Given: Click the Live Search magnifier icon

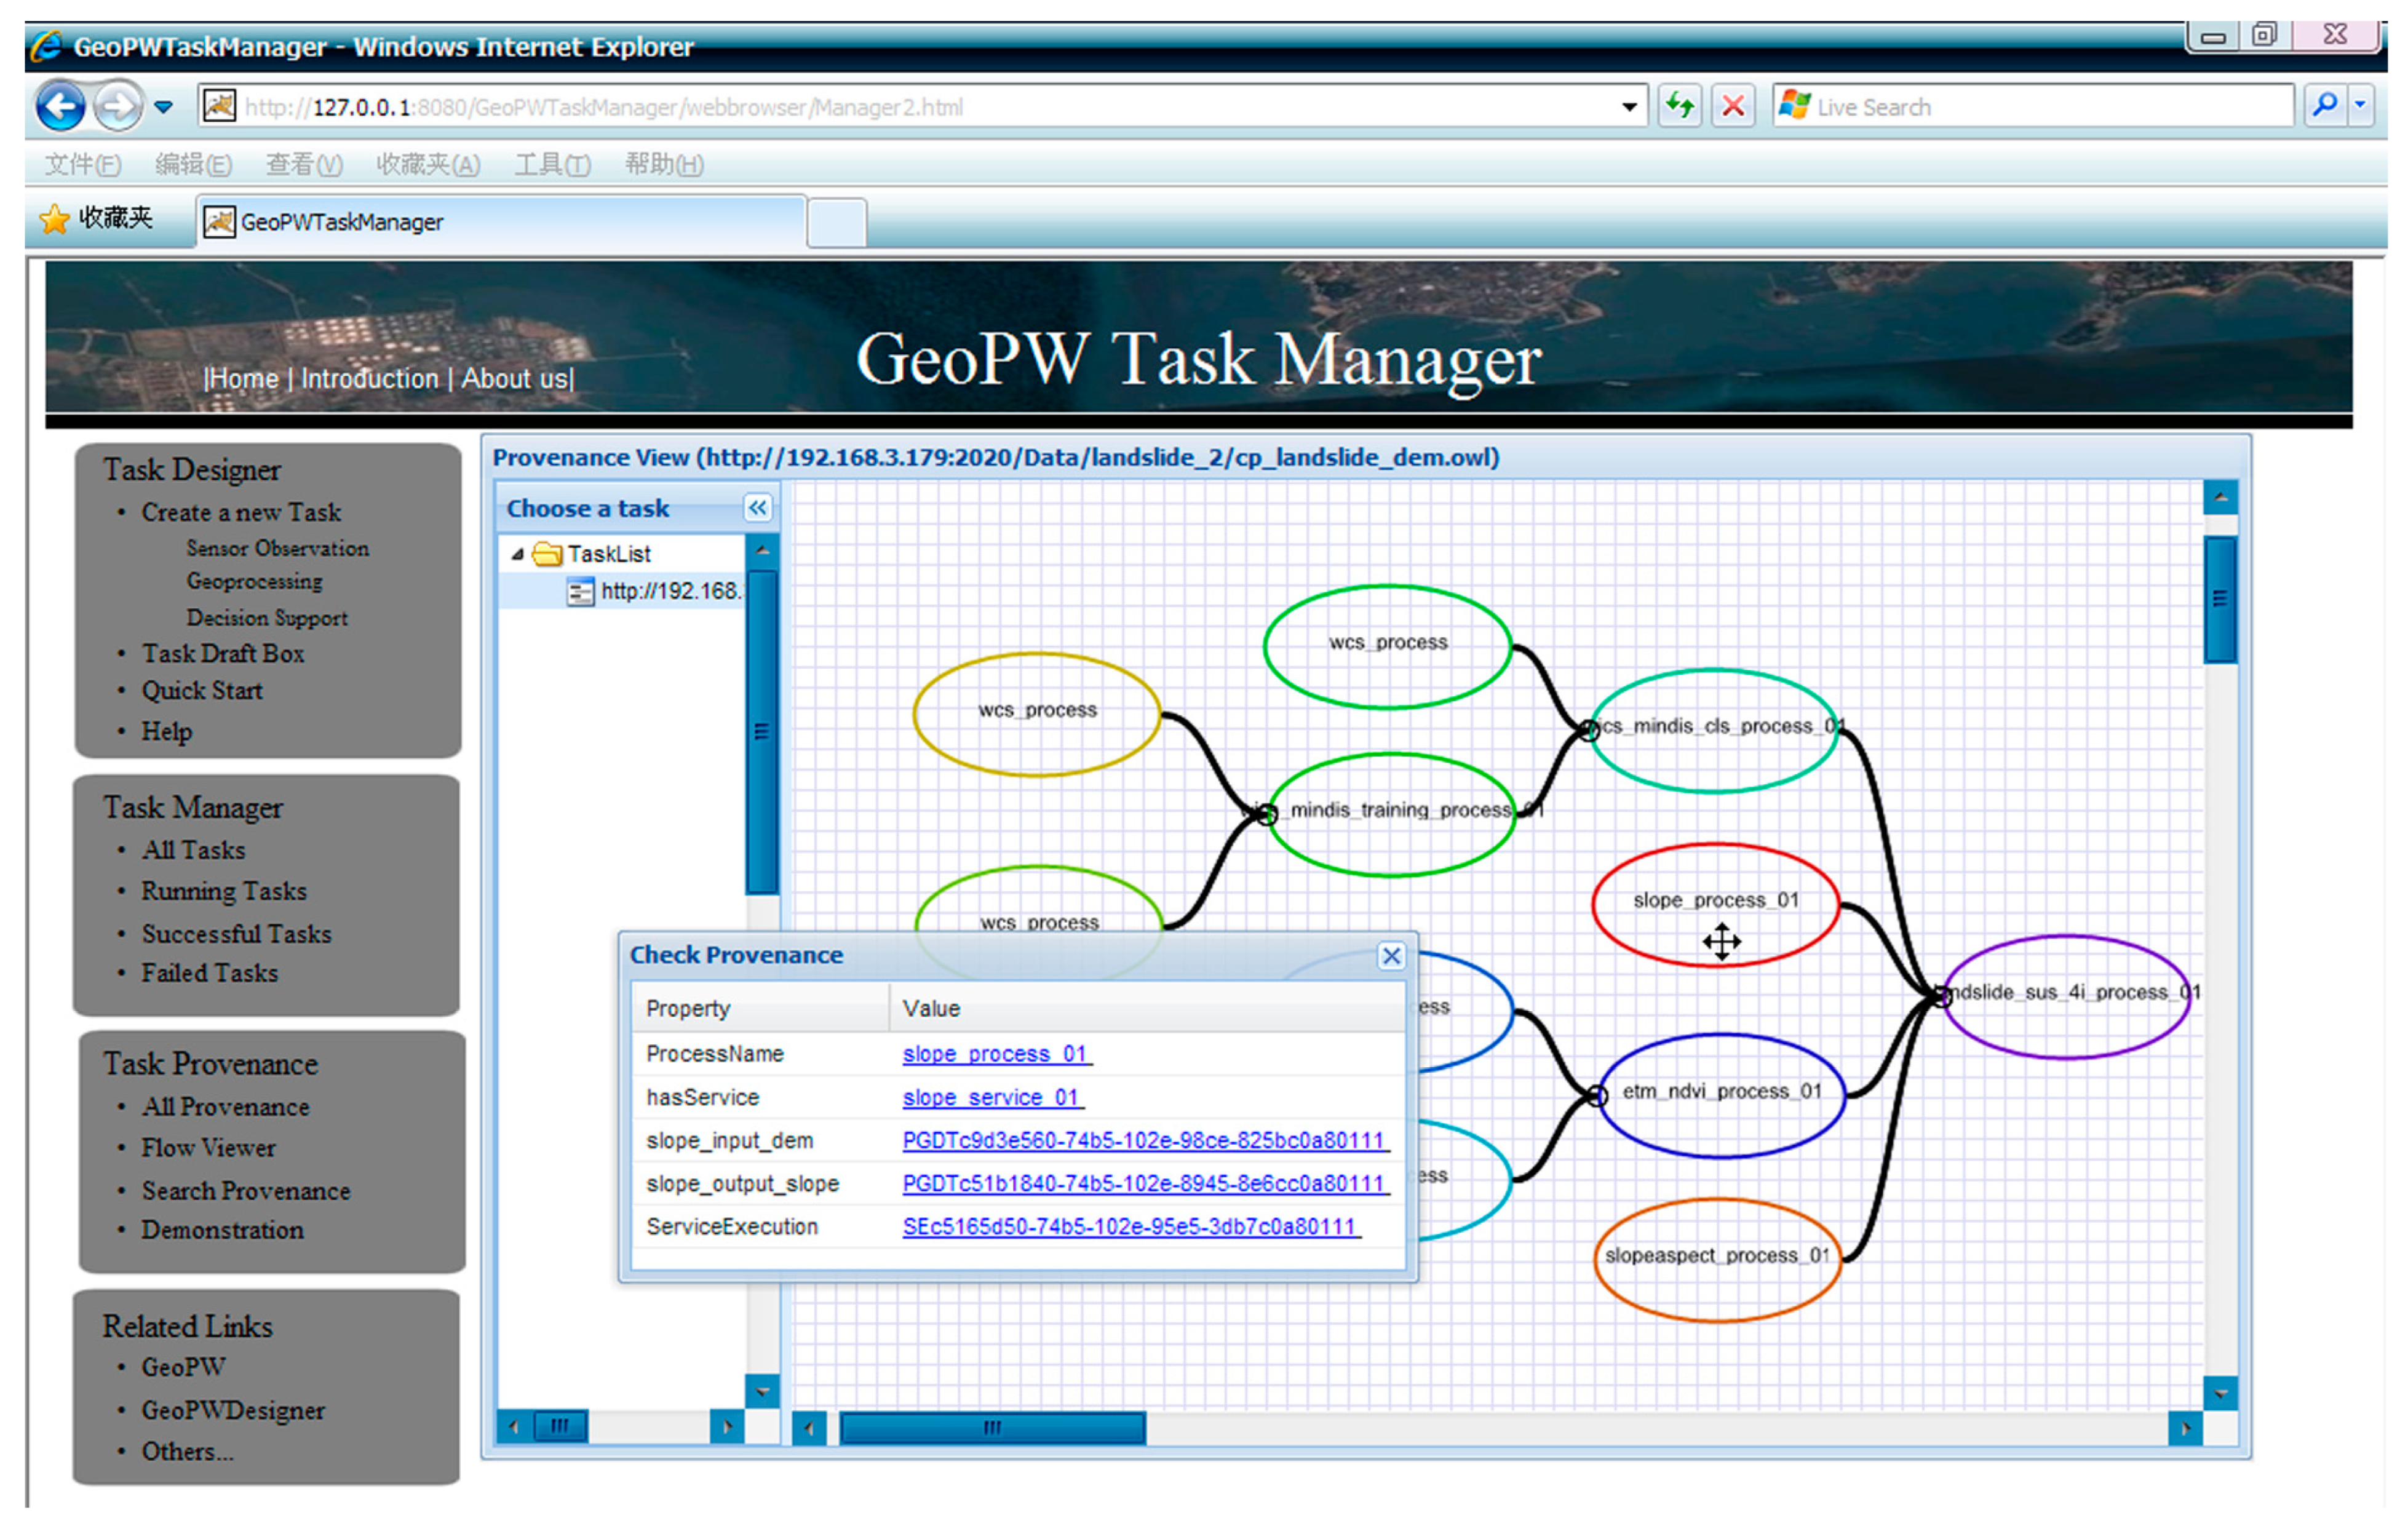Looking at the screenshot, I should (x=2325, y=105).
